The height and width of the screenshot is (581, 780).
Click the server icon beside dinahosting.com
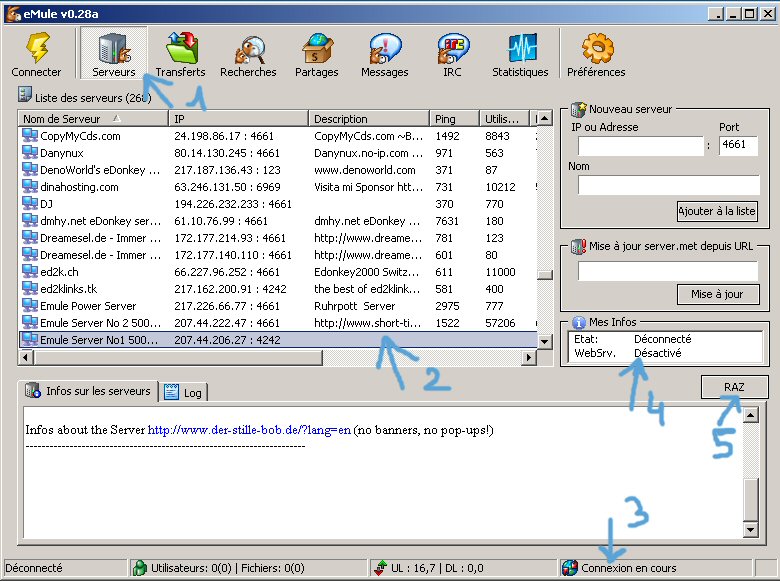click(30, 186)
